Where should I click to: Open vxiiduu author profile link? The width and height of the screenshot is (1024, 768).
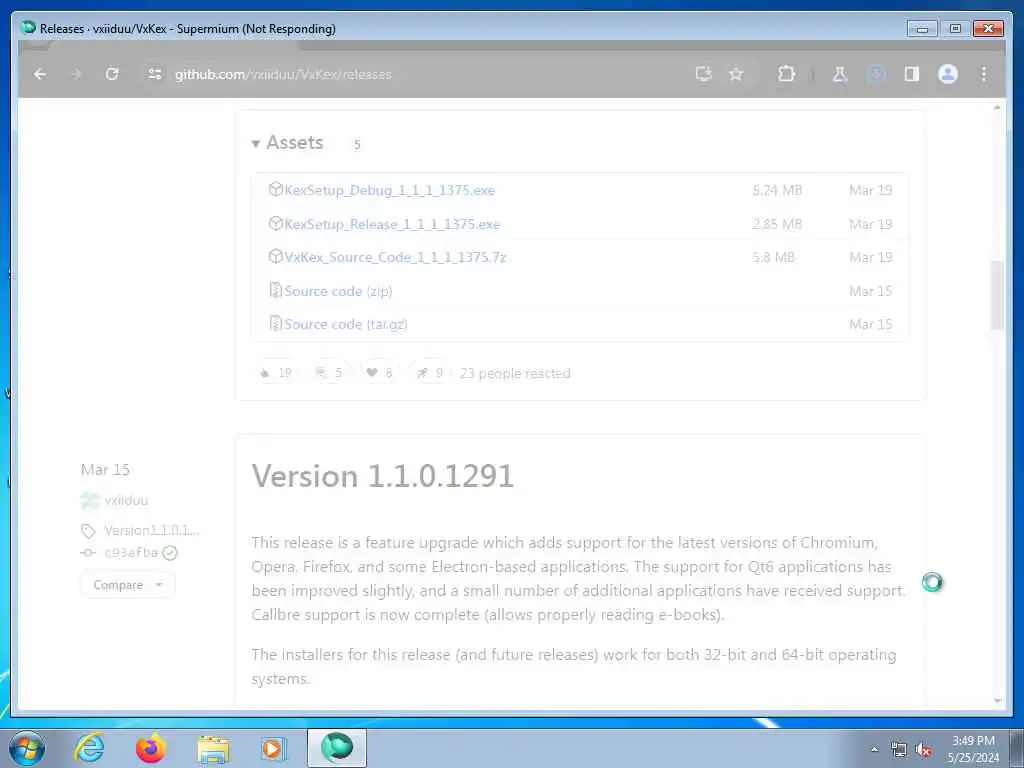click(x=127, y=501)
